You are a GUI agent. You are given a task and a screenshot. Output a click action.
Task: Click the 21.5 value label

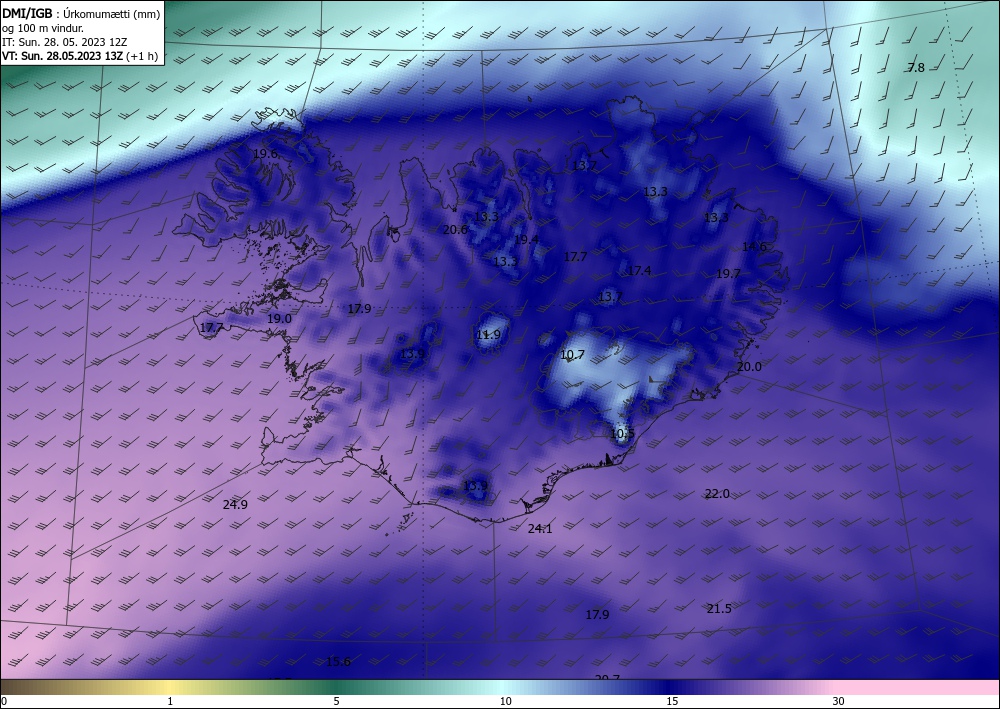click(719, 609)
